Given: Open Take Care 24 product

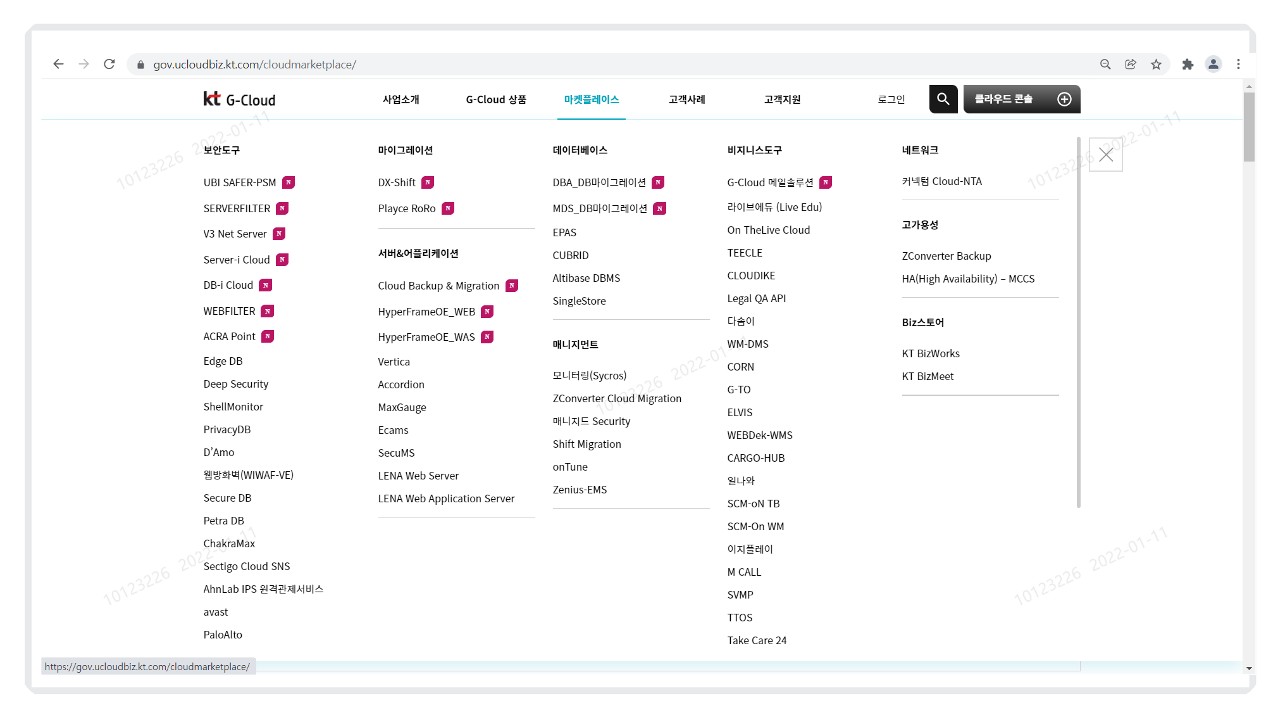Looking at the screenshot, I should [757, 640].
